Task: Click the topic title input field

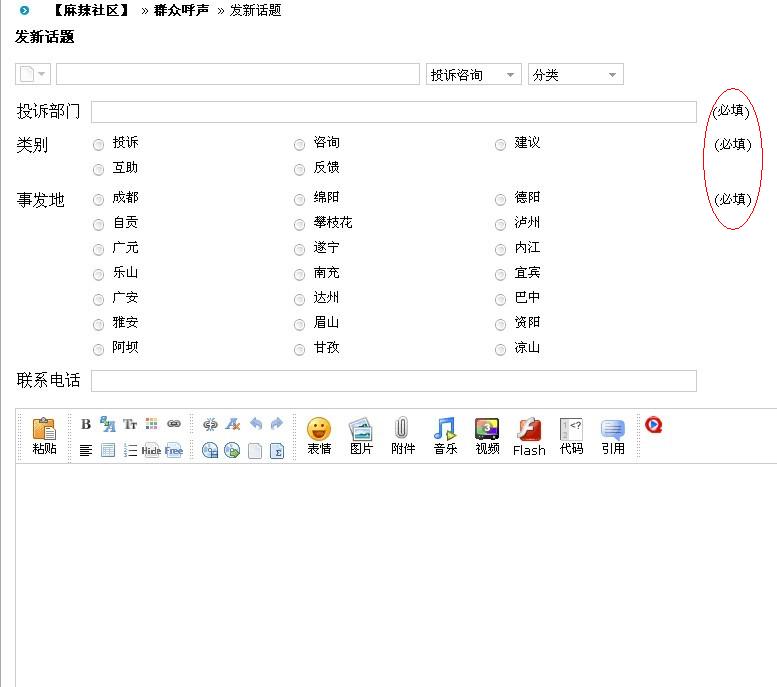Action: coord(238,74)
